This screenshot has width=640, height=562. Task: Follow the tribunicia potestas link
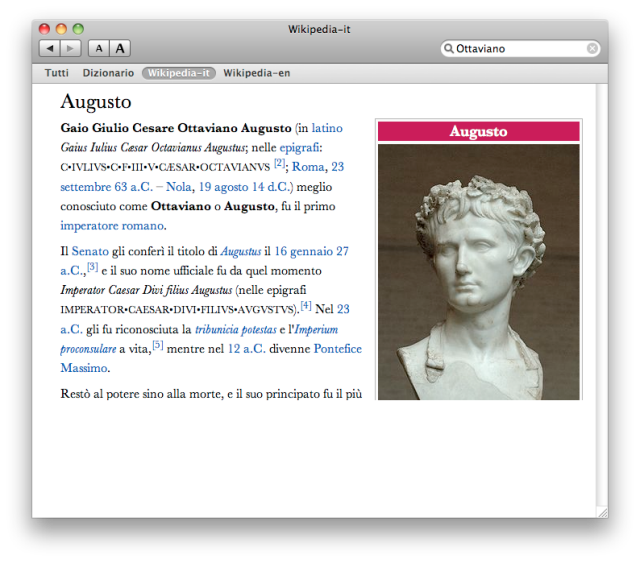(x=236, y=329)
